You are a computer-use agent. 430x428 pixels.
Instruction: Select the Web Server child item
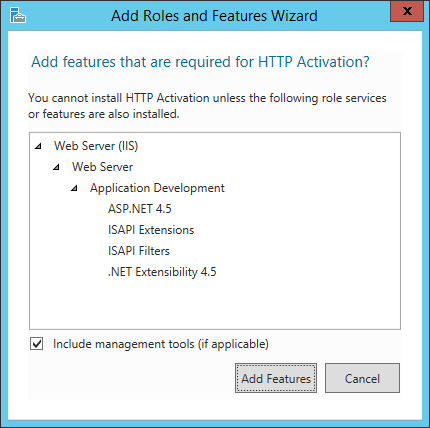[x=102, y=167]
